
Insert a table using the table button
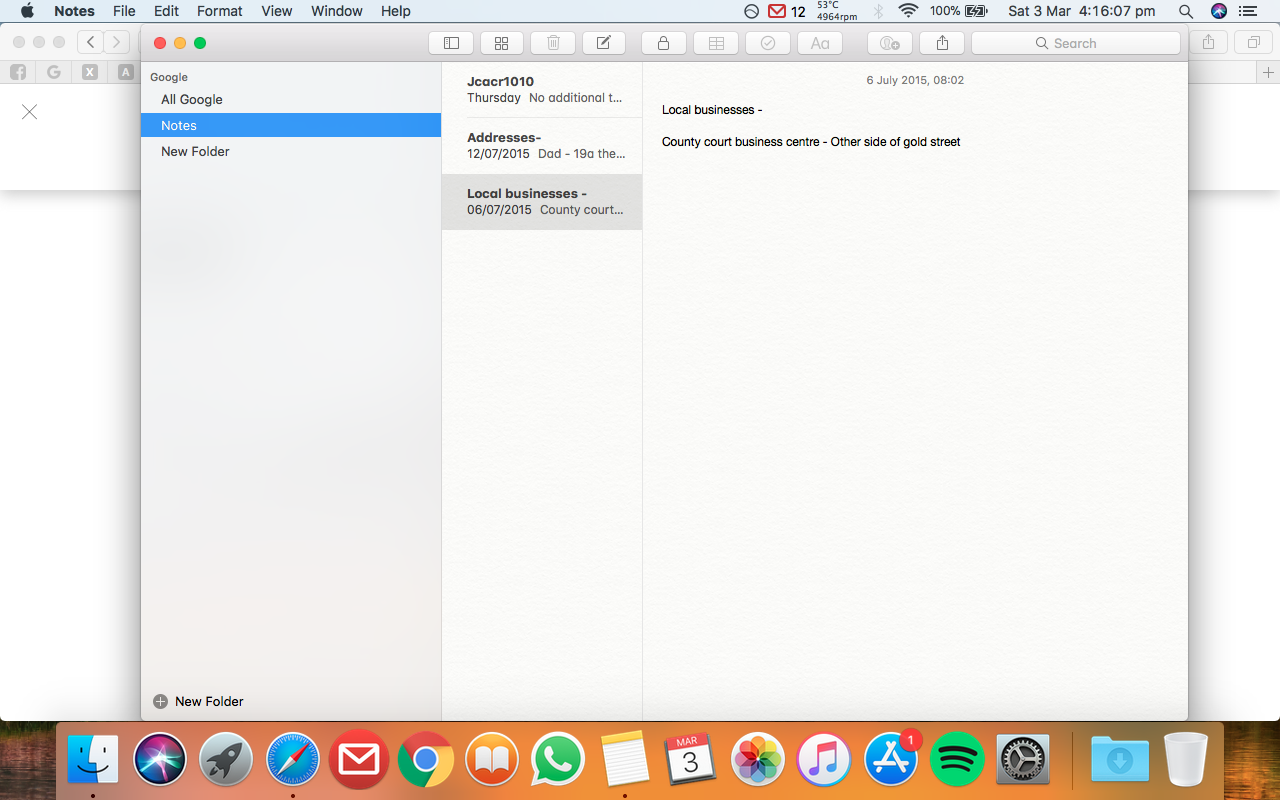(x=716, y=43)
